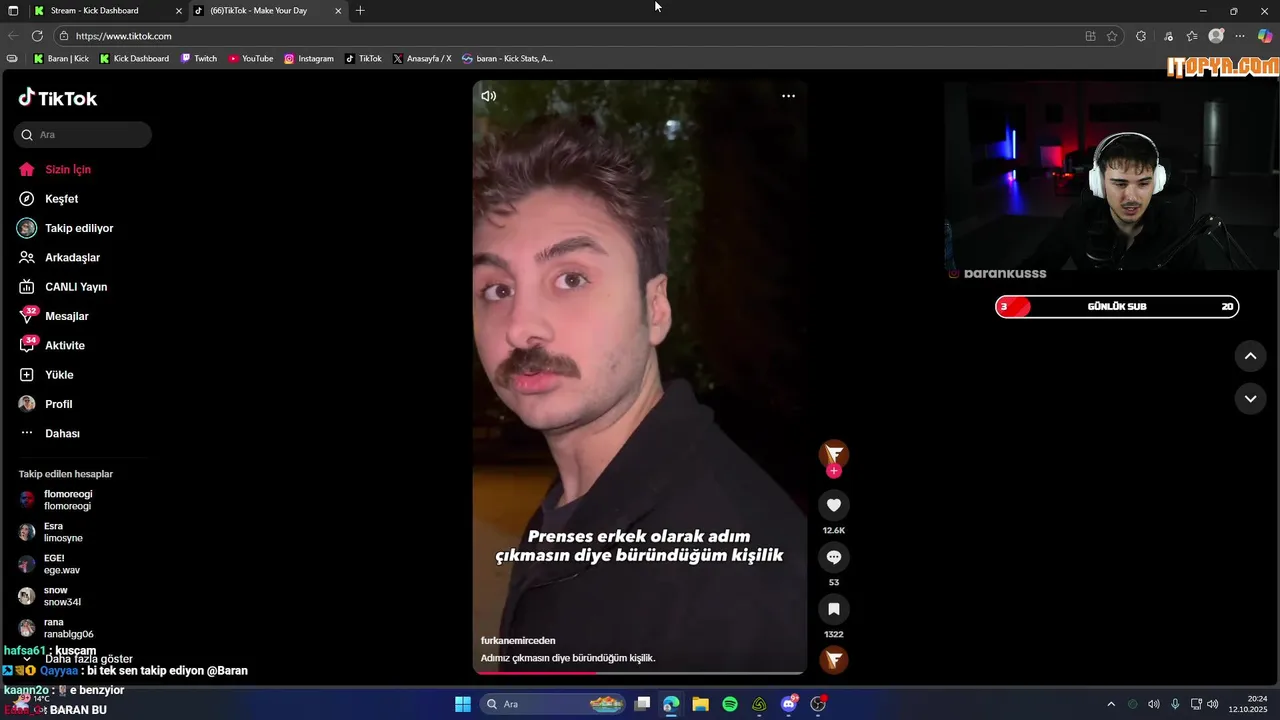Open Discord from the taskbar
Viewport: 1280px width, 720px height.
789,704
